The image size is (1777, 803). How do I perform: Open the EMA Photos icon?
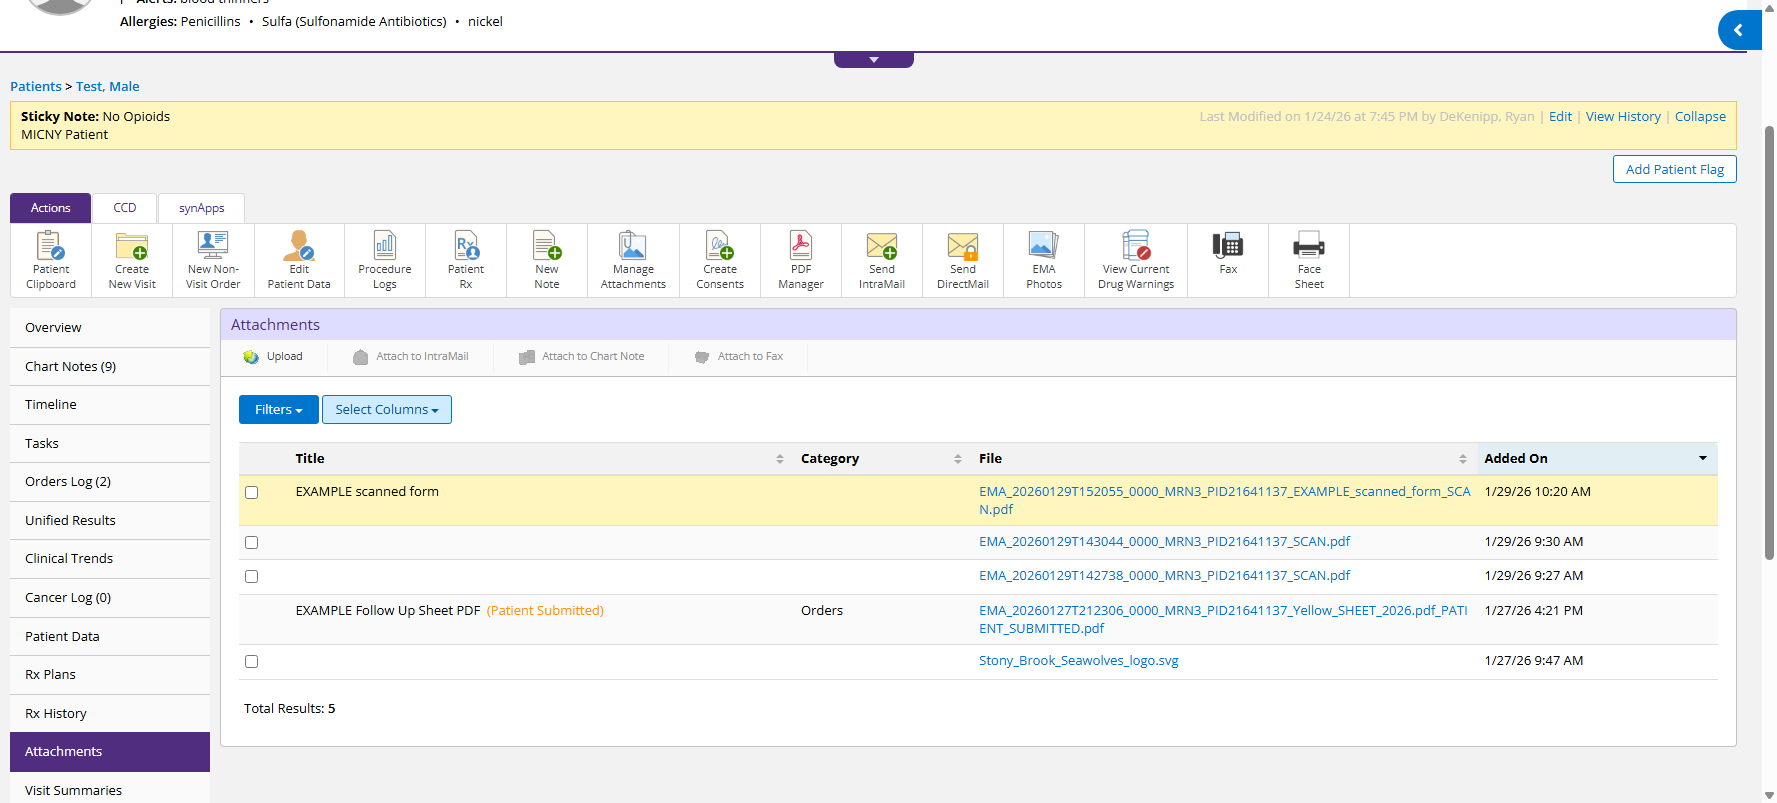1043,260
